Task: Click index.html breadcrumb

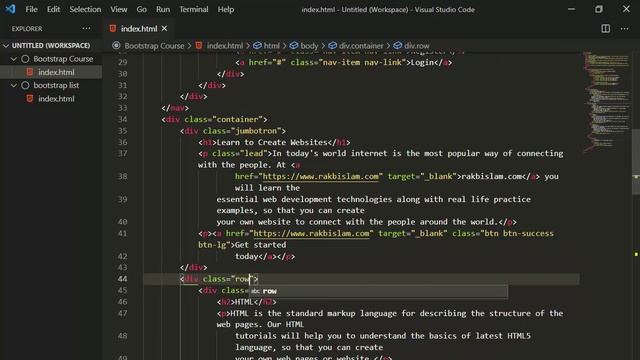Action: point(224,46)
